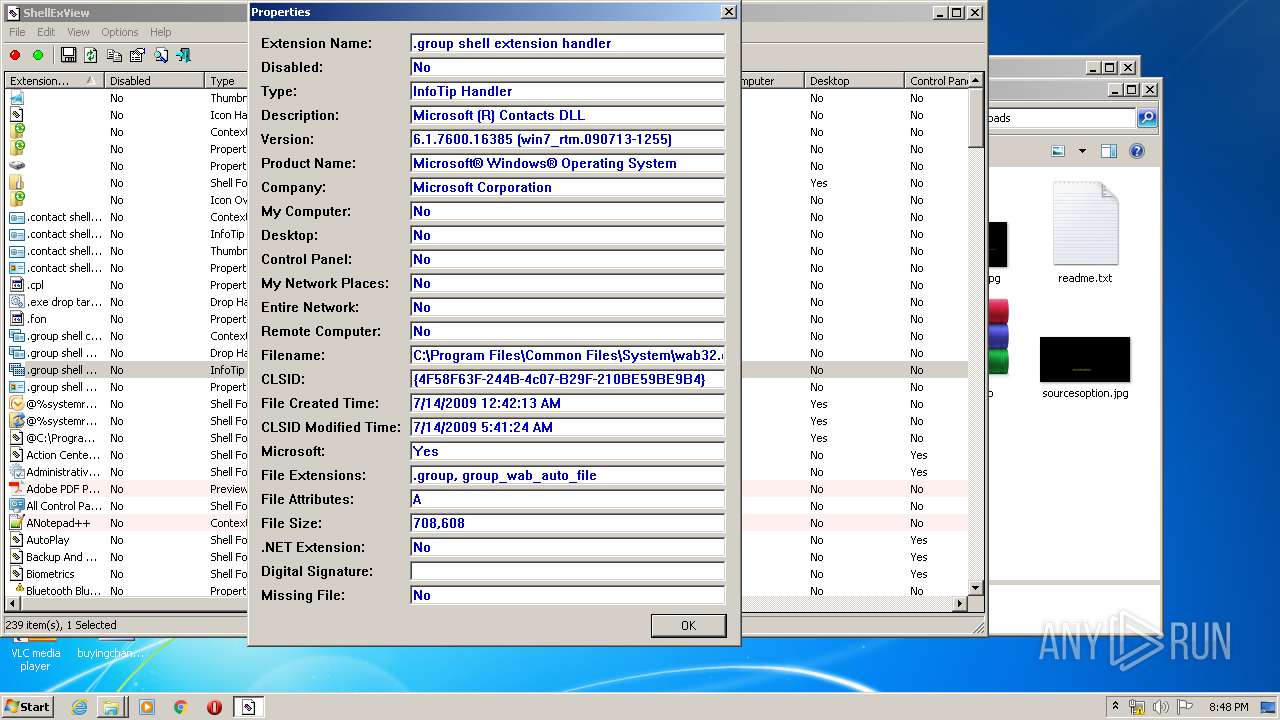Select the Action Cente... row icon

pyautogui.click(x=17, y=455)
